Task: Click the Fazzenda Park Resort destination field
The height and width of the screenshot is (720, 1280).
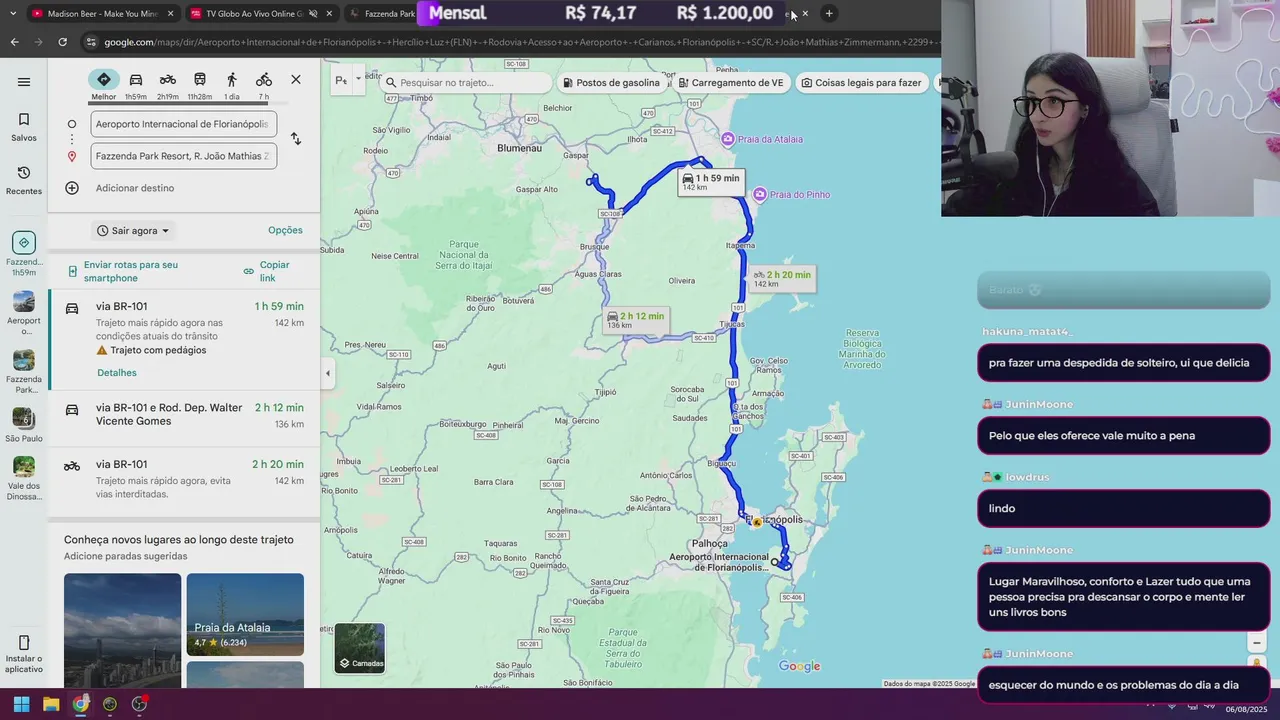Action: [x=183, y=156]
